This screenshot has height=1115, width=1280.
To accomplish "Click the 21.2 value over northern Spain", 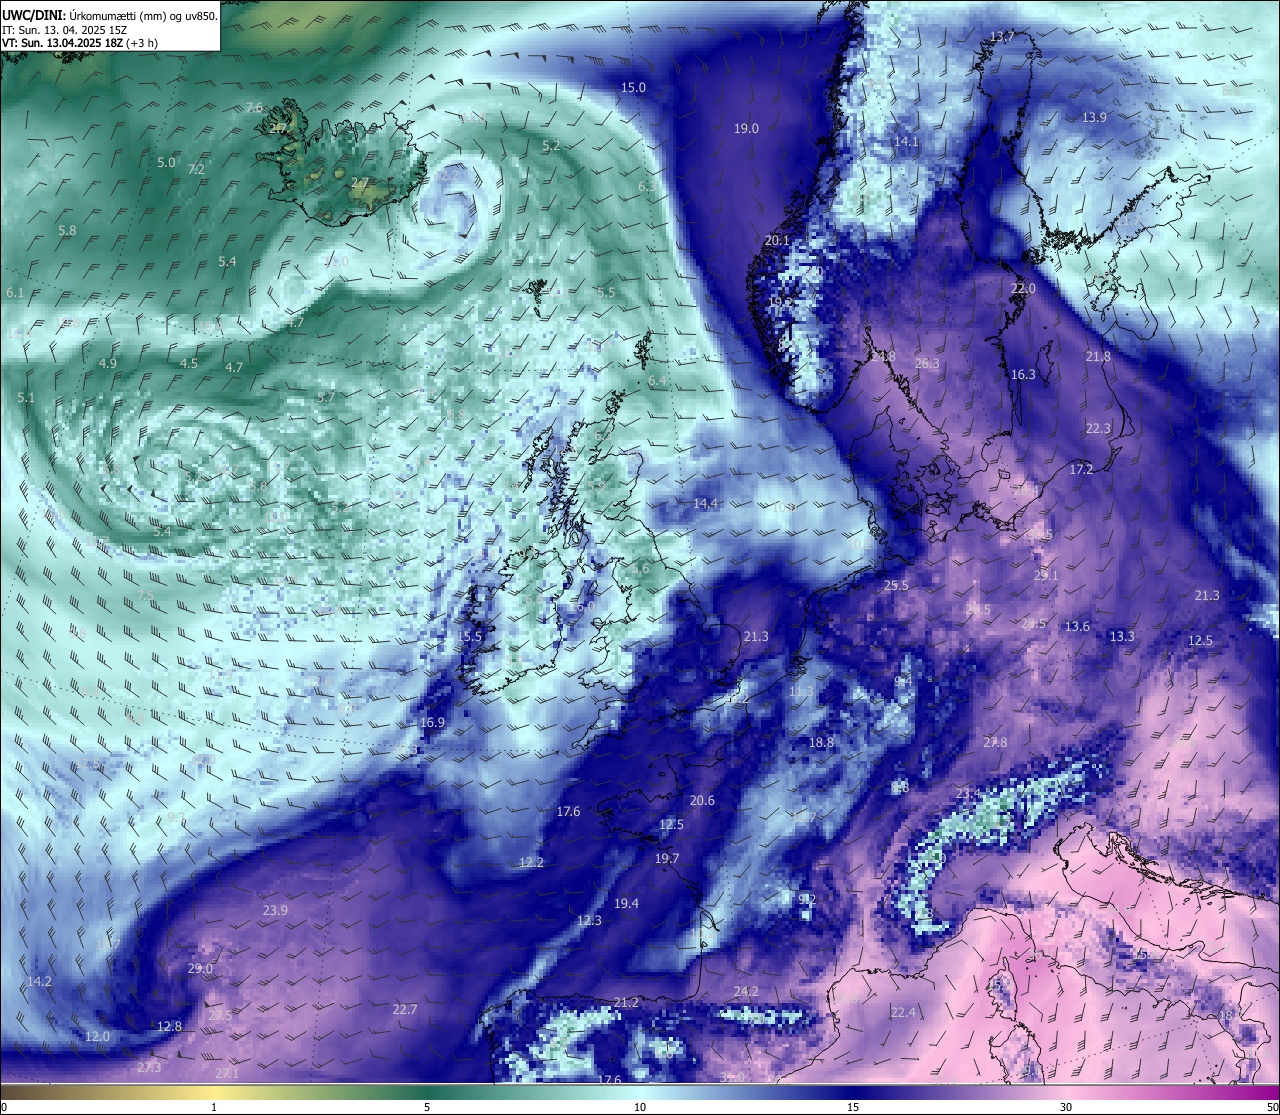I will tap(626, 1003).
